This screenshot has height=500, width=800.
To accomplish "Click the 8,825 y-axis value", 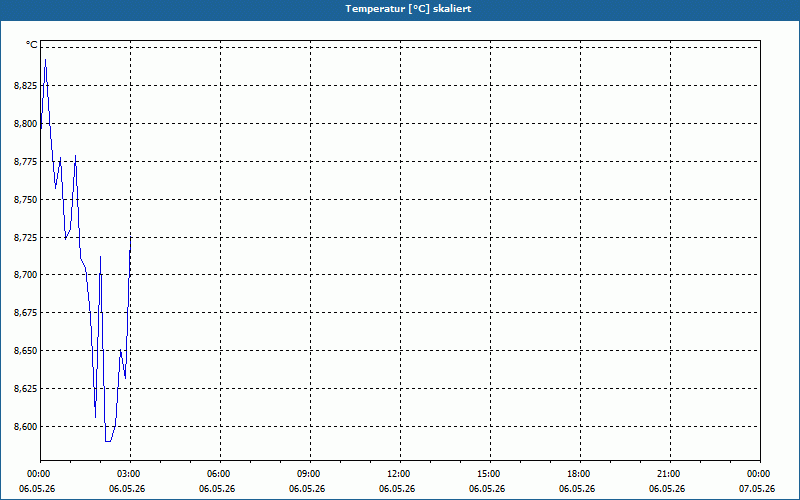I will click(26, 86).
